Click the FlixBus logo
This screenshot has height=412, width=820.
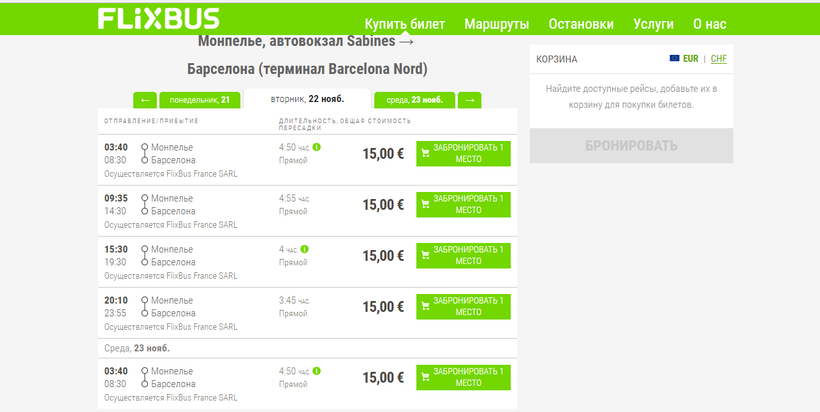pyautogui.click(x=158, y=20)
